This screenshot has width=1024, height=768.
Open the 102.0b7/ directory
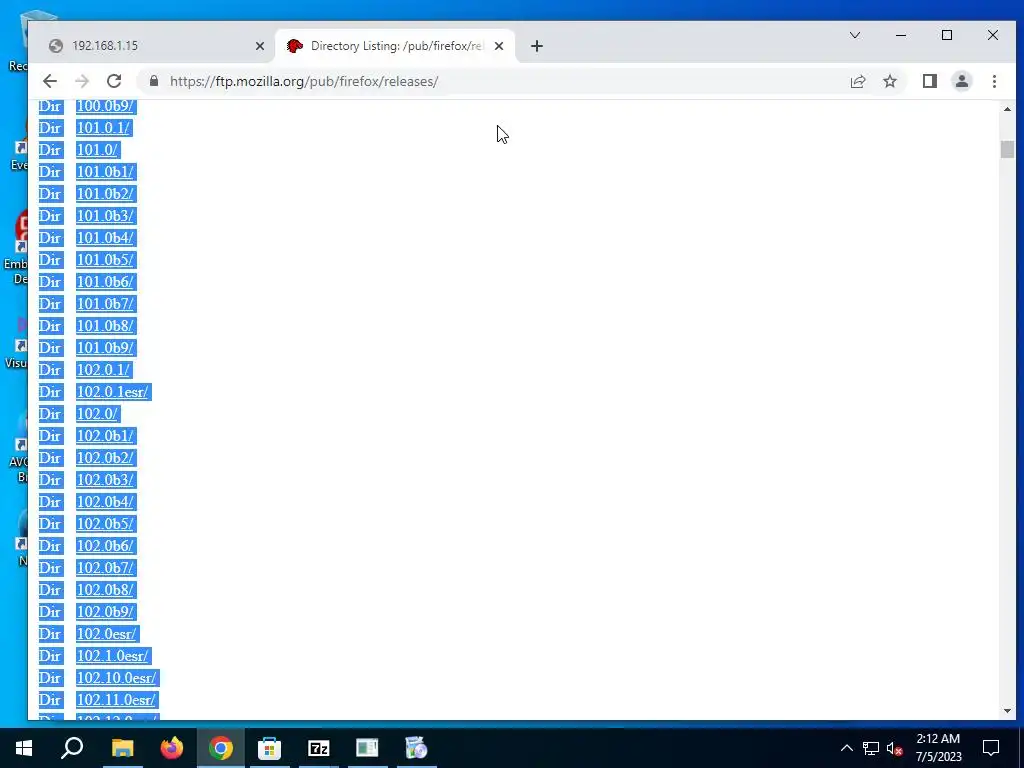[x=105, y=568]
